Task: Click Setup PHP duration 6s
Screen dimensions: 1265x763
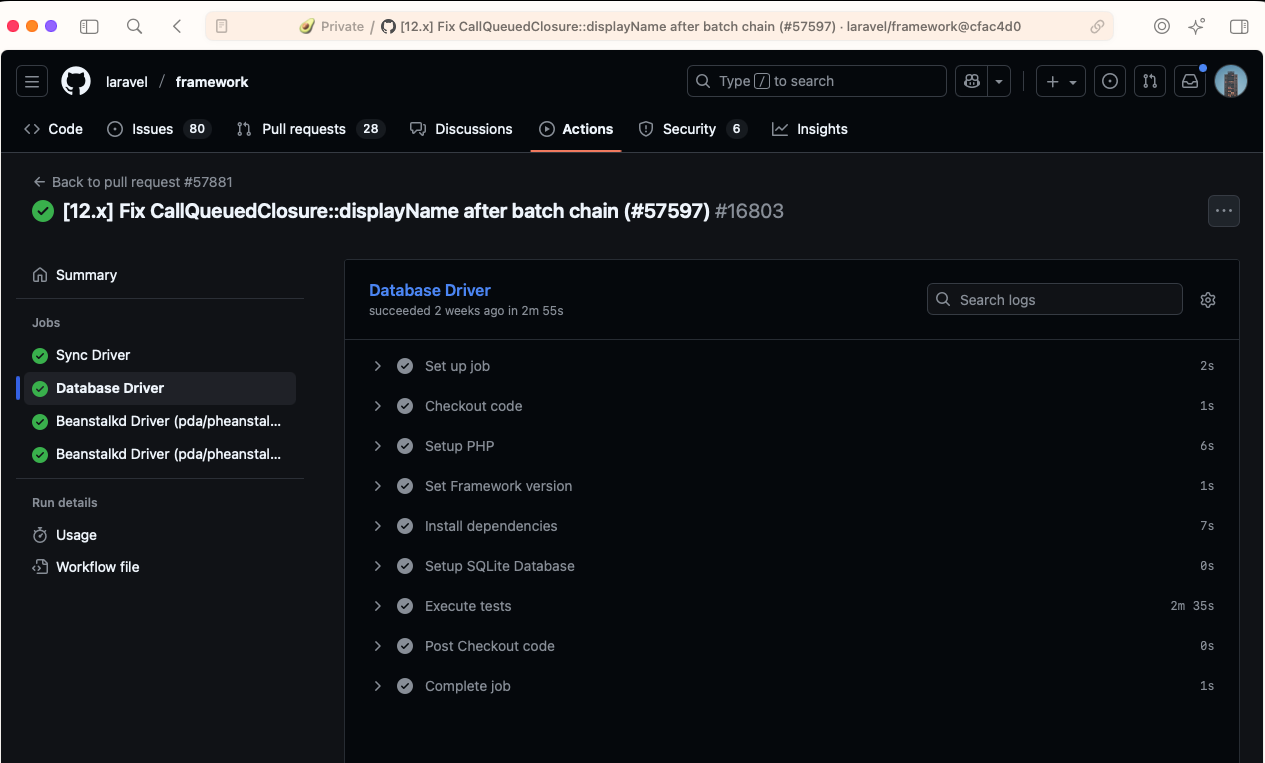Action: (1207, 446)
